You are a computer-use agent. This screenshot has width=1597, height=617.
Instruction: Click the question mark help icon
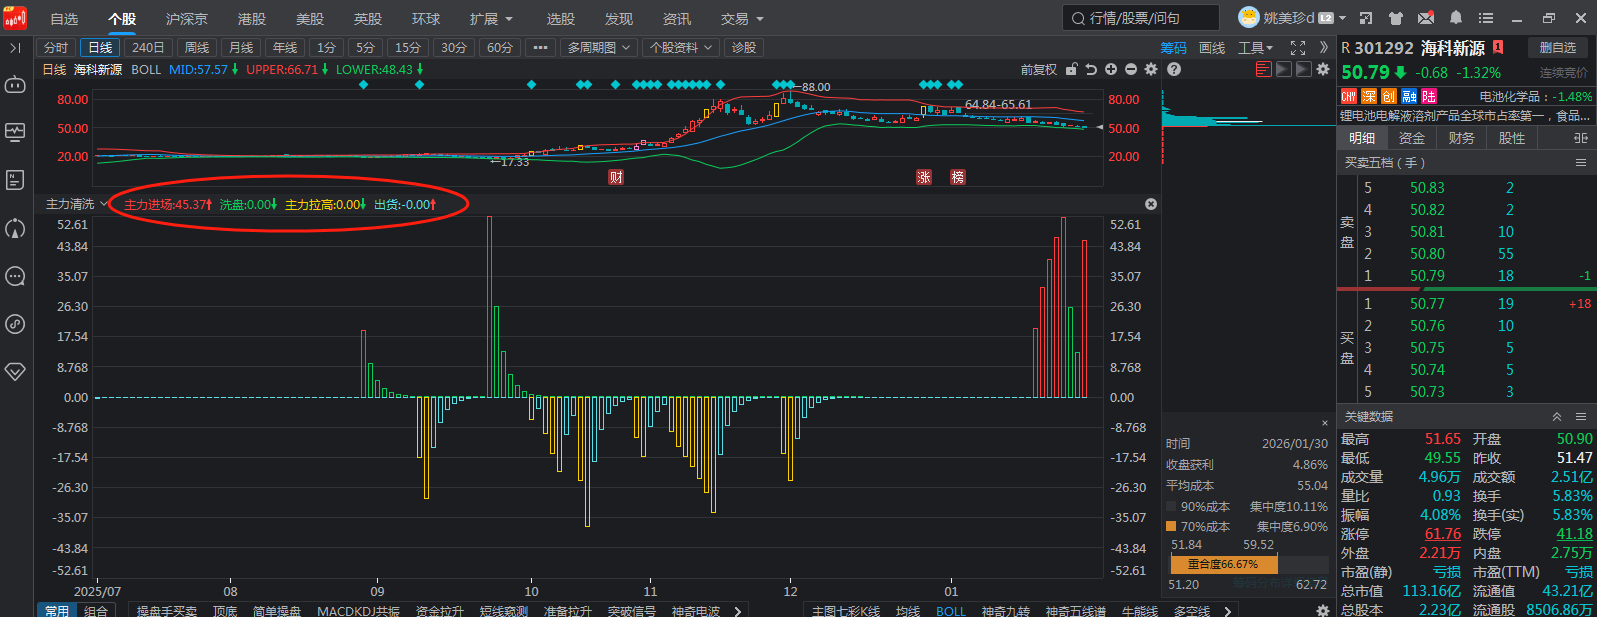(1174, 69)
